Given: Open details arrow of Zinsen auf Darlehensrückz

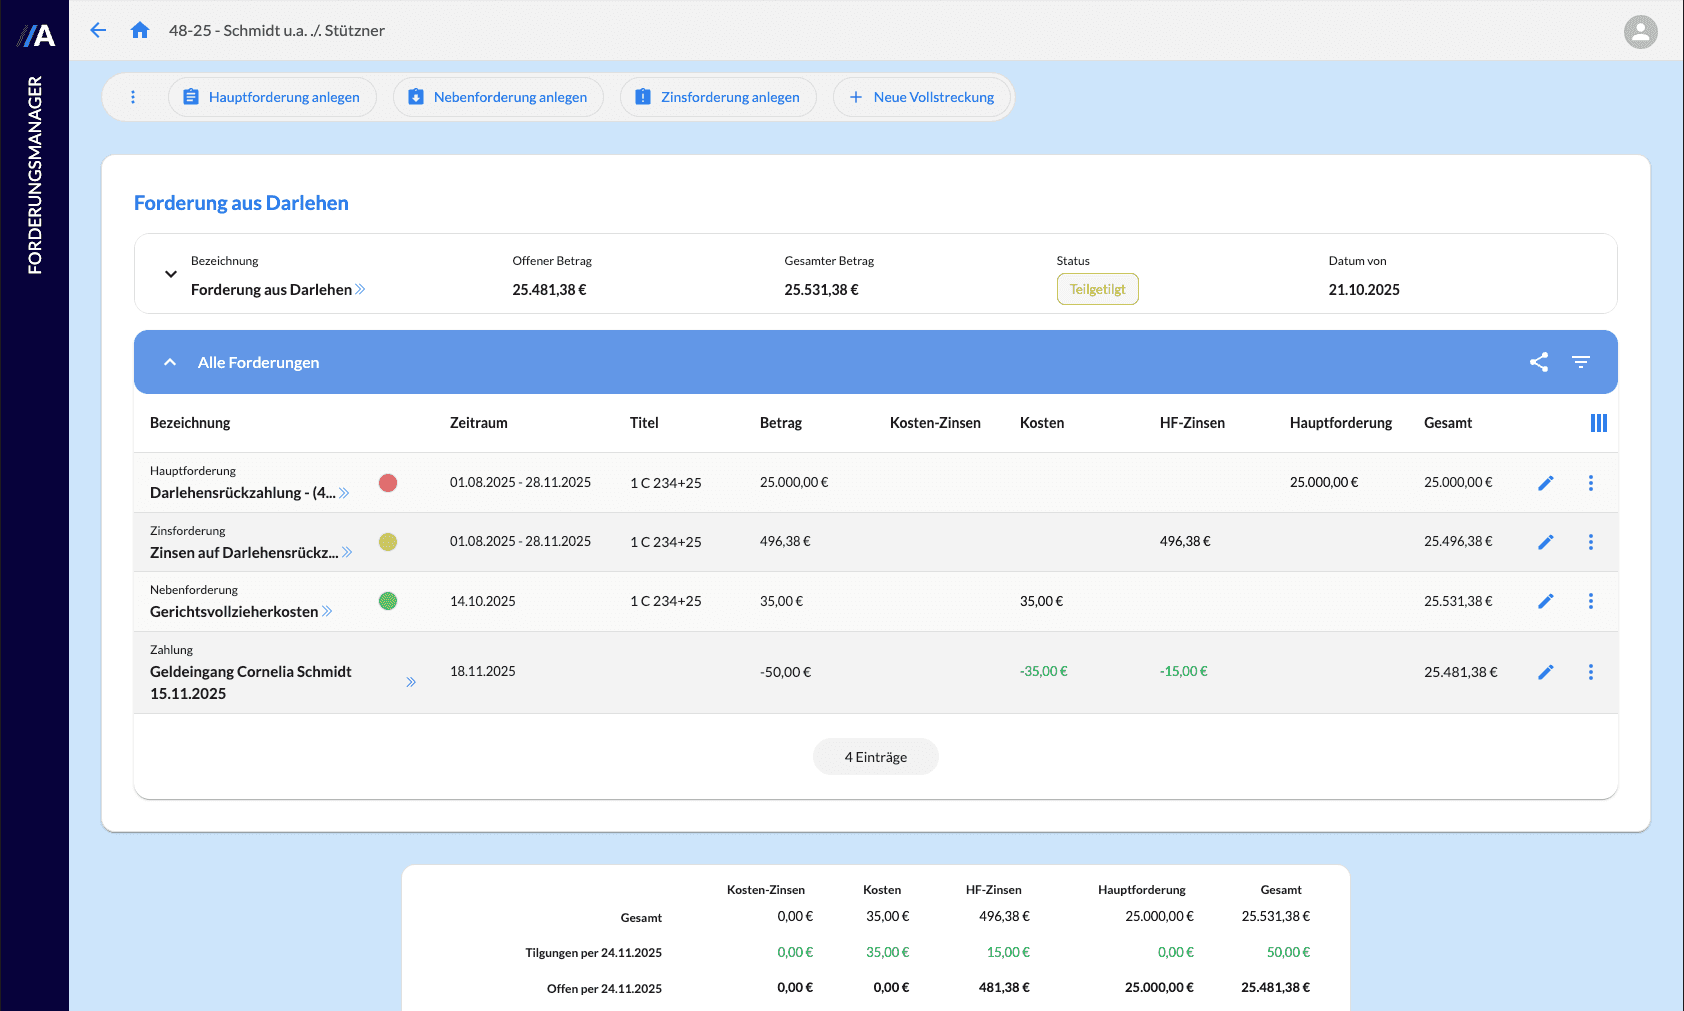Looking at the screenshot, I should pyautogui.click(x=347, y=552).
